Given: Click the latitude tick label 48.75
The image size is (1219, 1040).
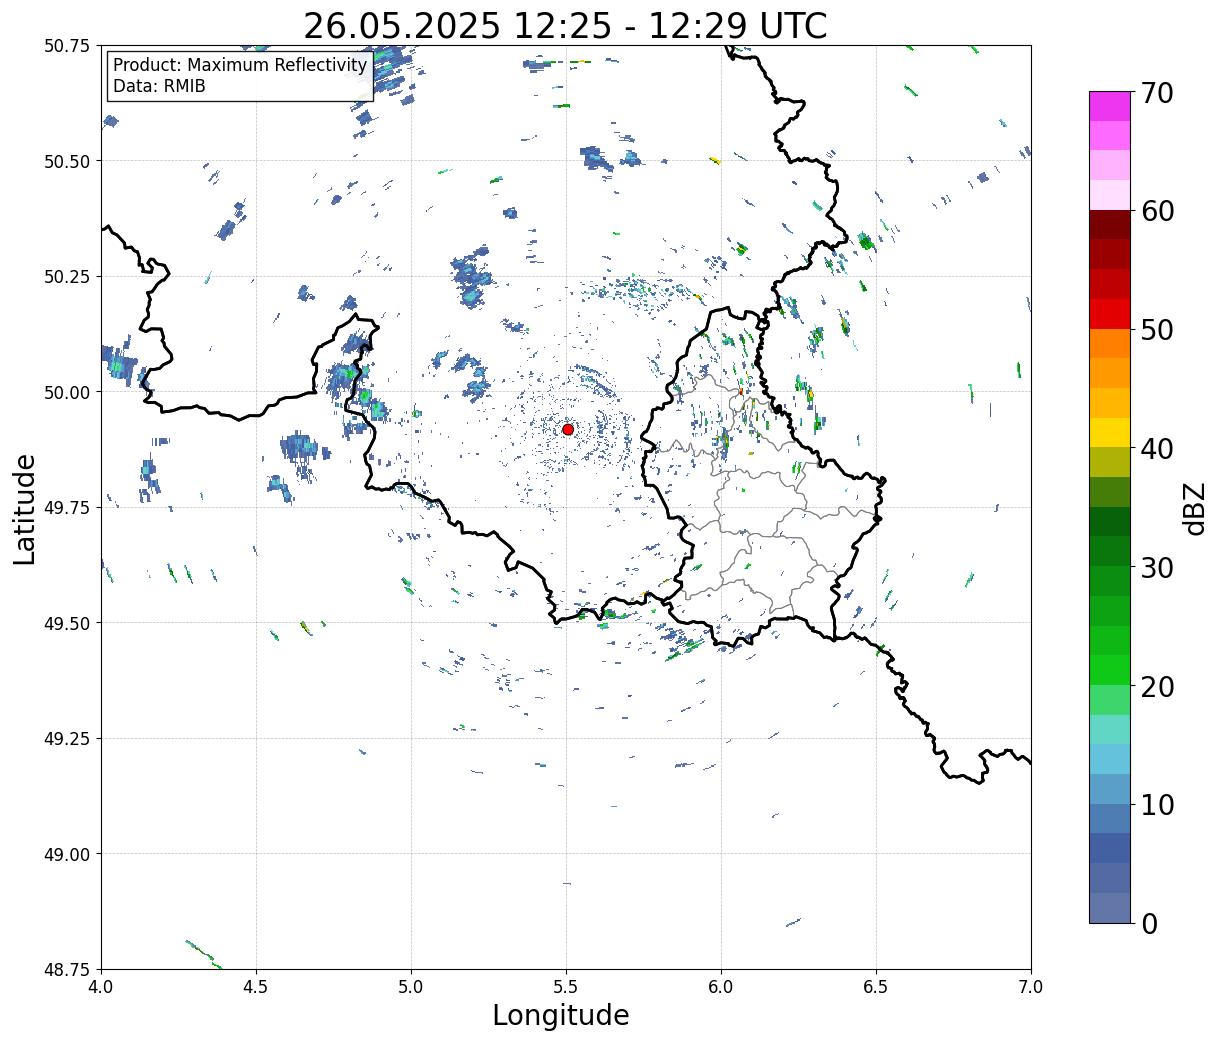Looking at the screenshot, I should pyautogui.click(x=67, y=970).
